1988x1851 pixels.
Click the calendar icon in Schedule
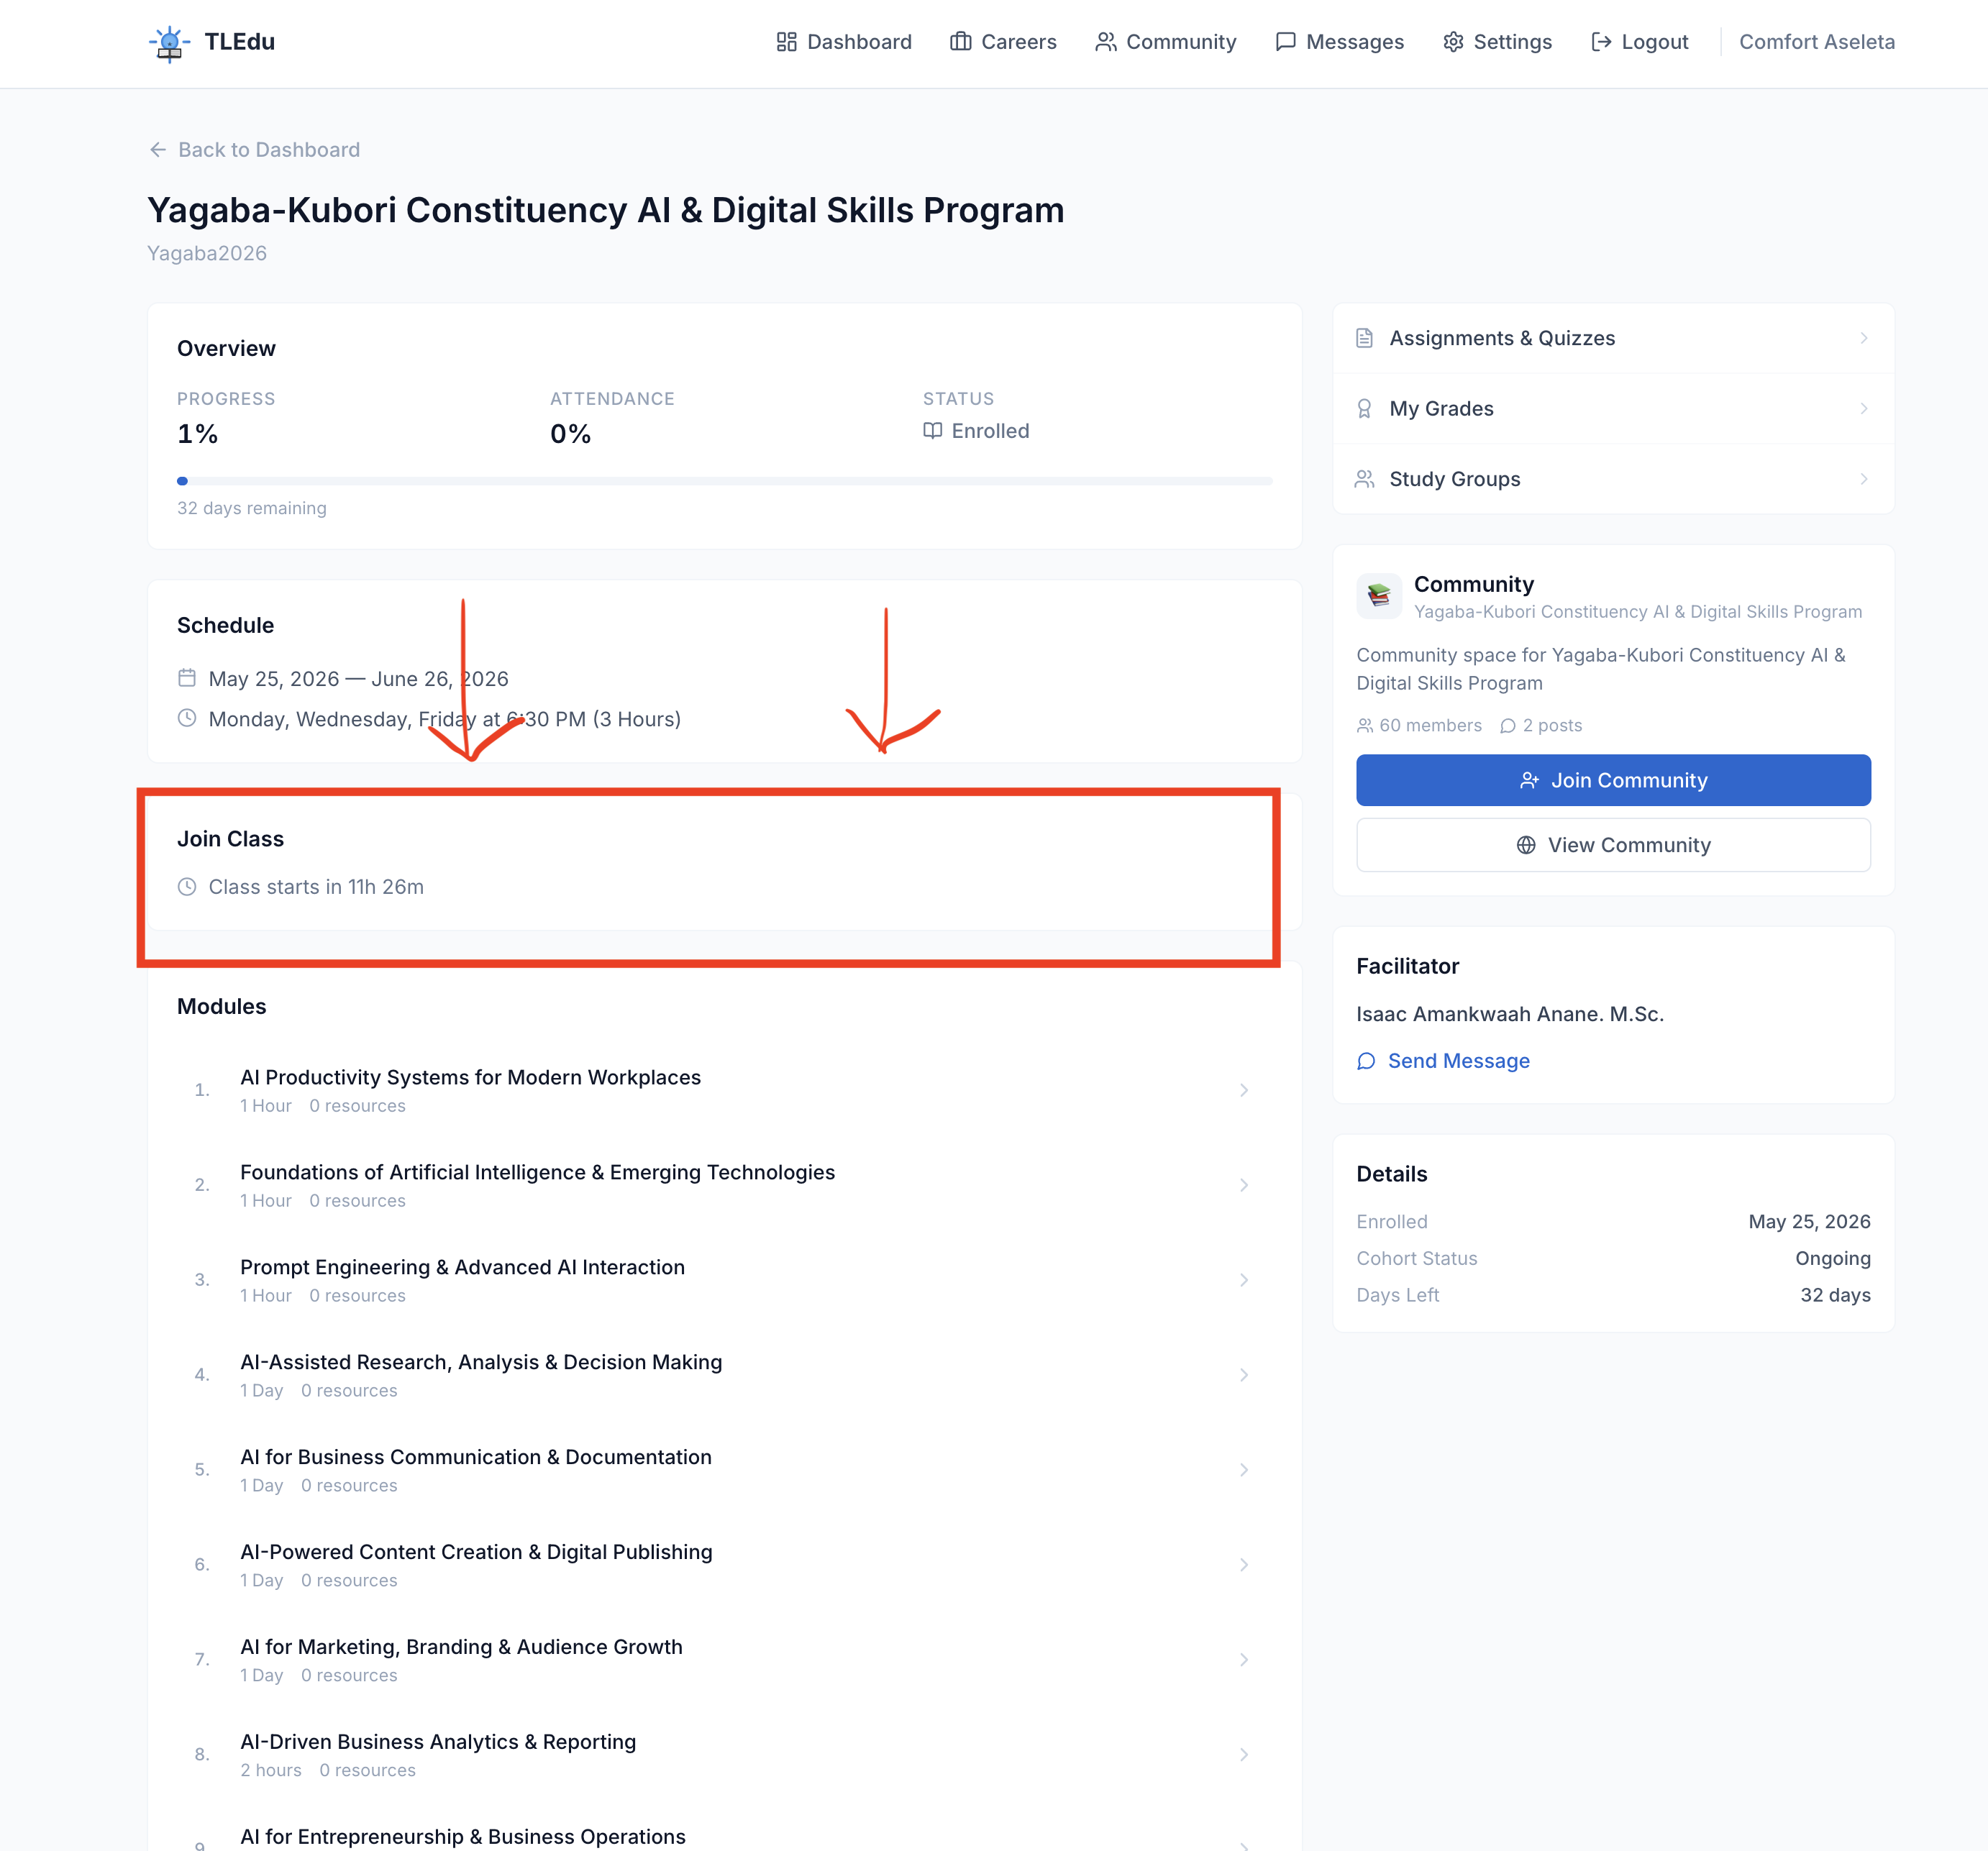pyautogui.click(x=187, y=678)
